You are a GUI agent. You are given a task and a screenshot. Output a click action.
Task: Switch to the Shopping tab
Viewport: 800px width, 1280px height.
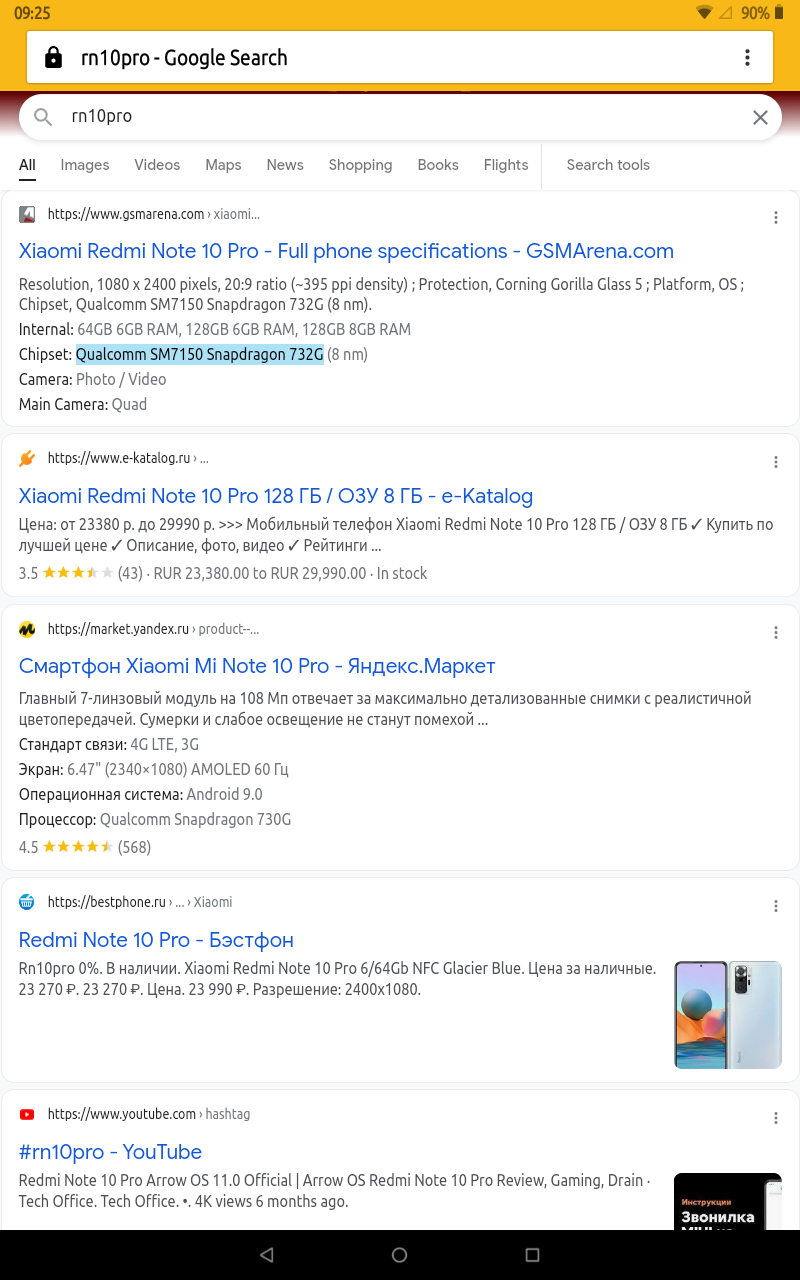pyautogui.click(x=360, y=165)
